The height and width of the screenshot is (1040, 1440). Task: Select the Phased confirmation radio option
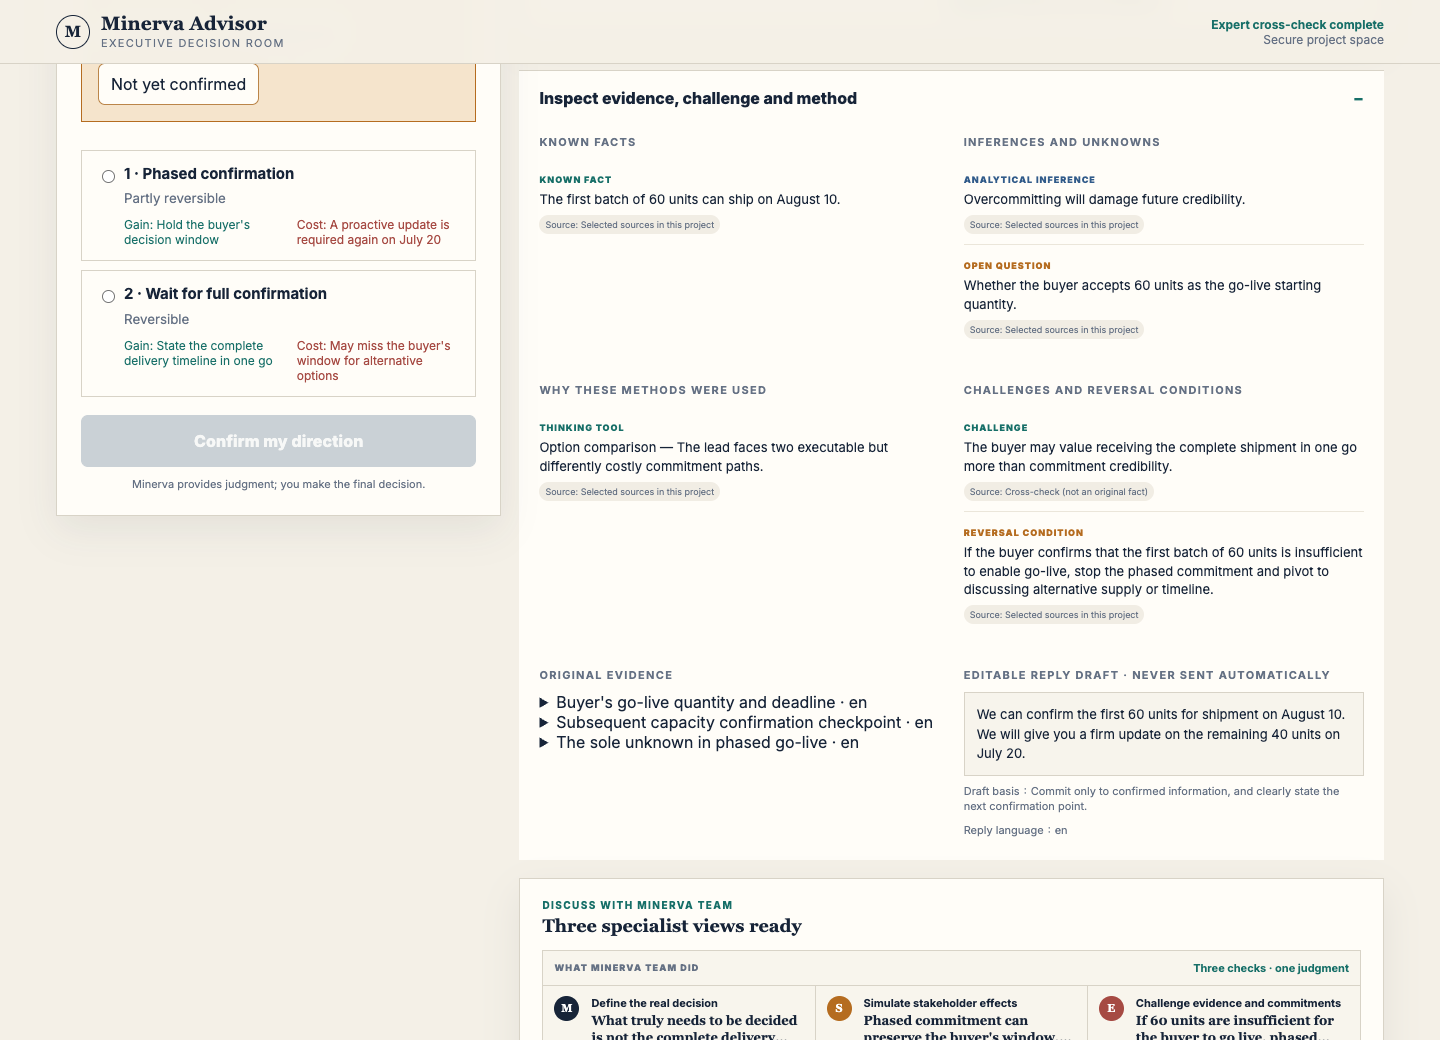108,177
